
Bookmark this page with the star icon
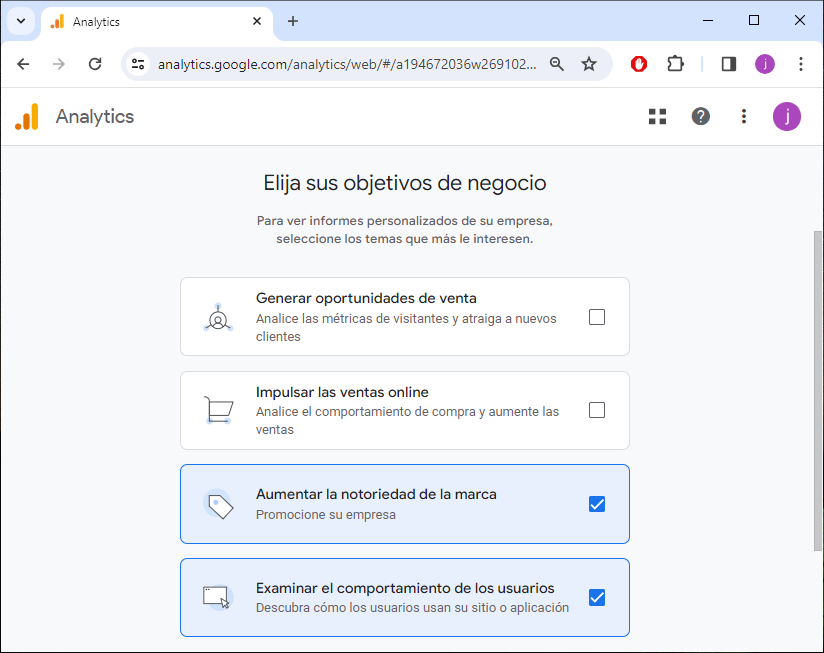tap(589, 64)
